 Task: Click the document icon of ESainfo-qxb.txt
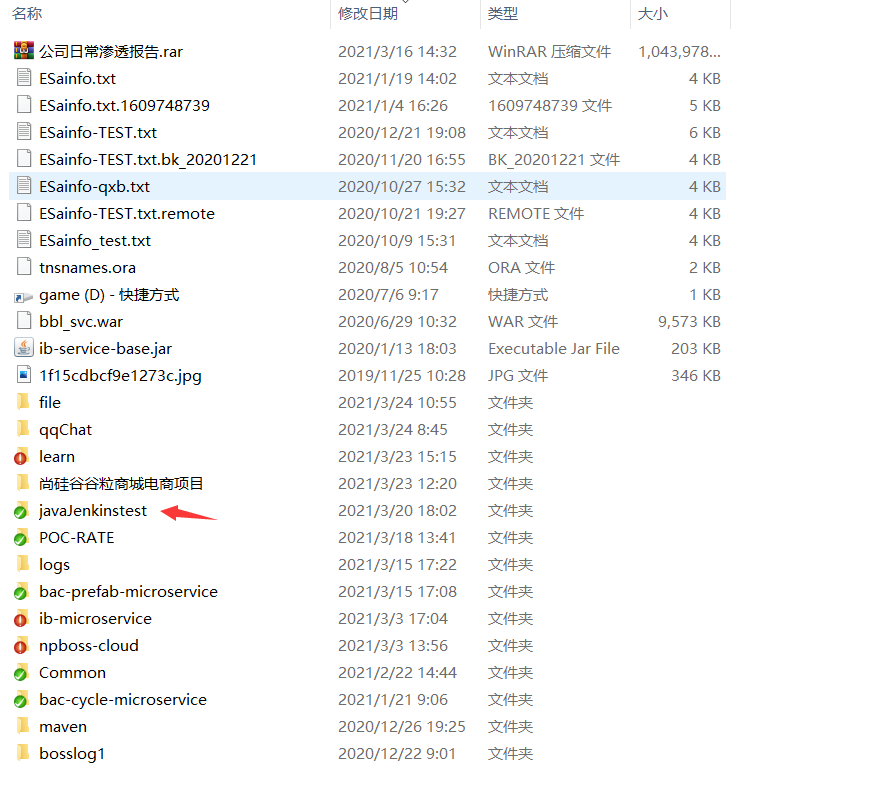[x=24, y=186]
